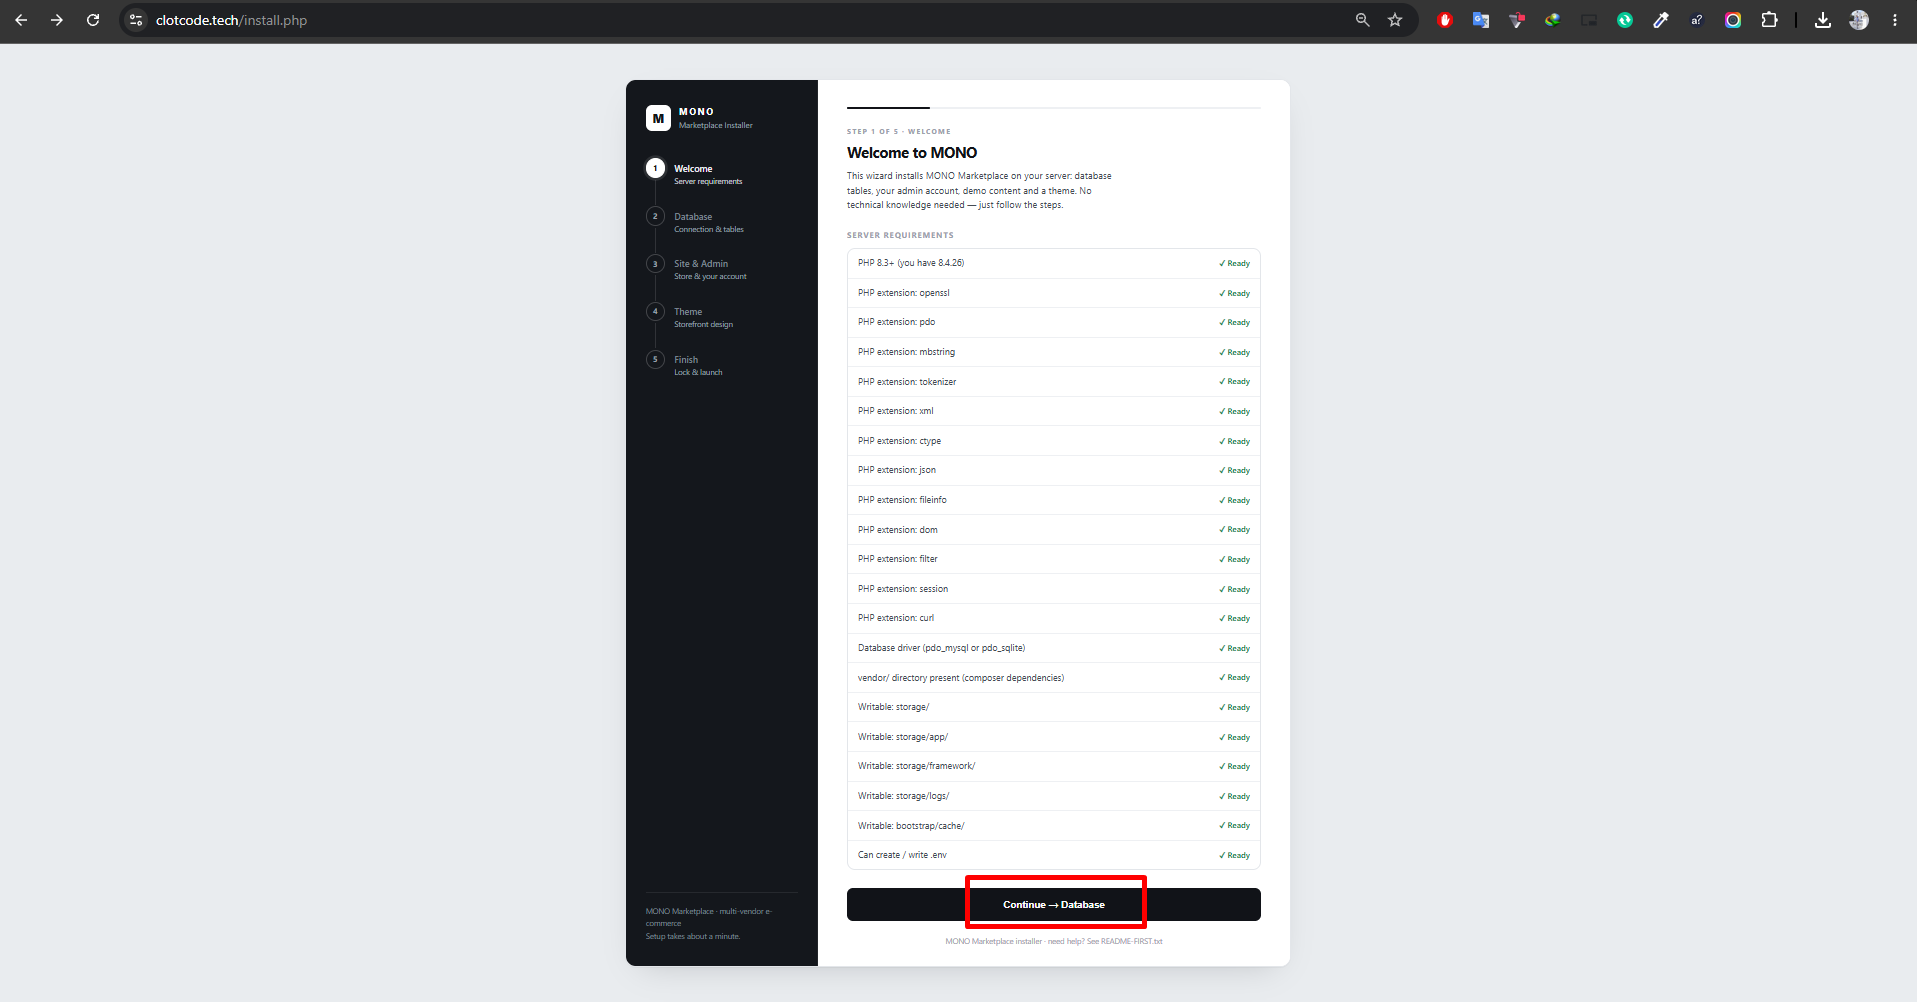Image resolution: width=1917 pixels, height=1002 pixels.
Task: Click the step progress bar at top
Action: 1054,107
